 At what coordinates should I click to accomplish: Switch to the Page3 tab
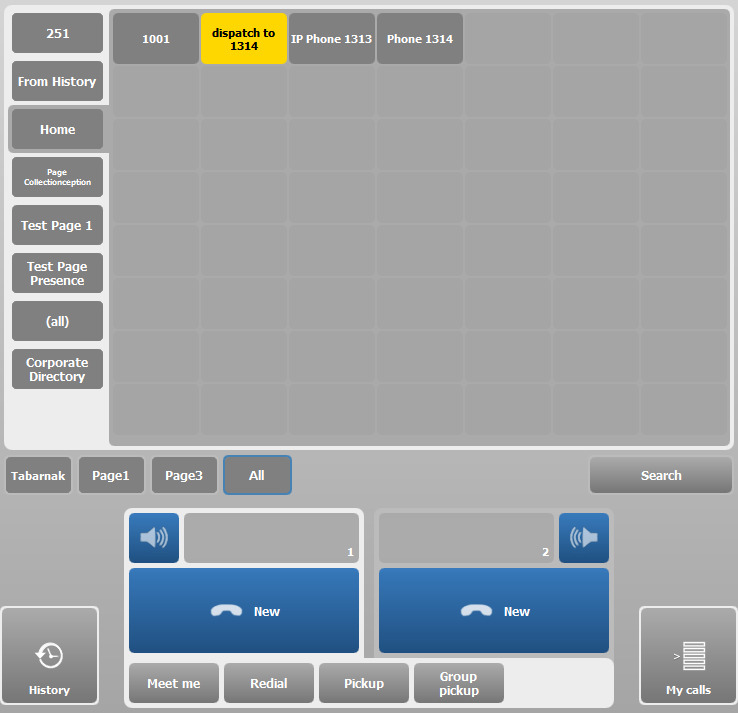pyautogui.click(x=184, y=475)
